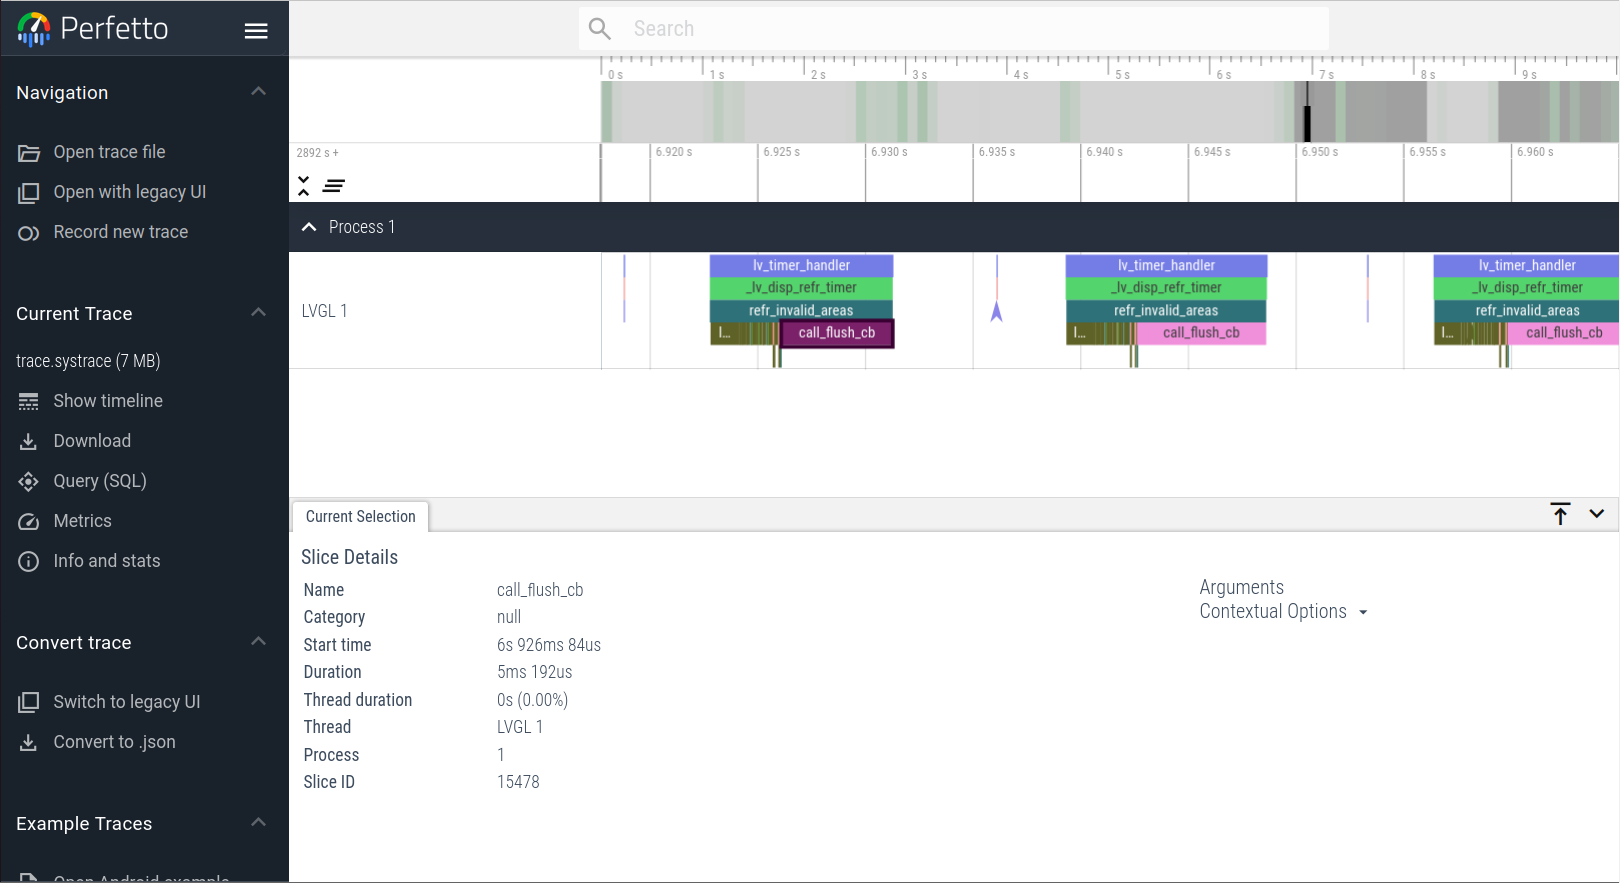Click the 6.940 s time ruler label
1620x883 pixels.
1104,152
